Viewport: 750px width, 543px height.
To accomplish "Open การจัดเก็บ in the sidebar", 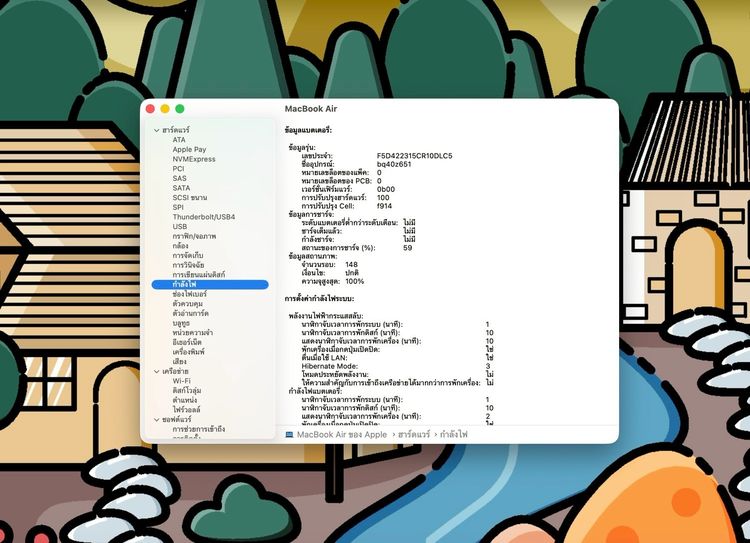I will (188, 255).
